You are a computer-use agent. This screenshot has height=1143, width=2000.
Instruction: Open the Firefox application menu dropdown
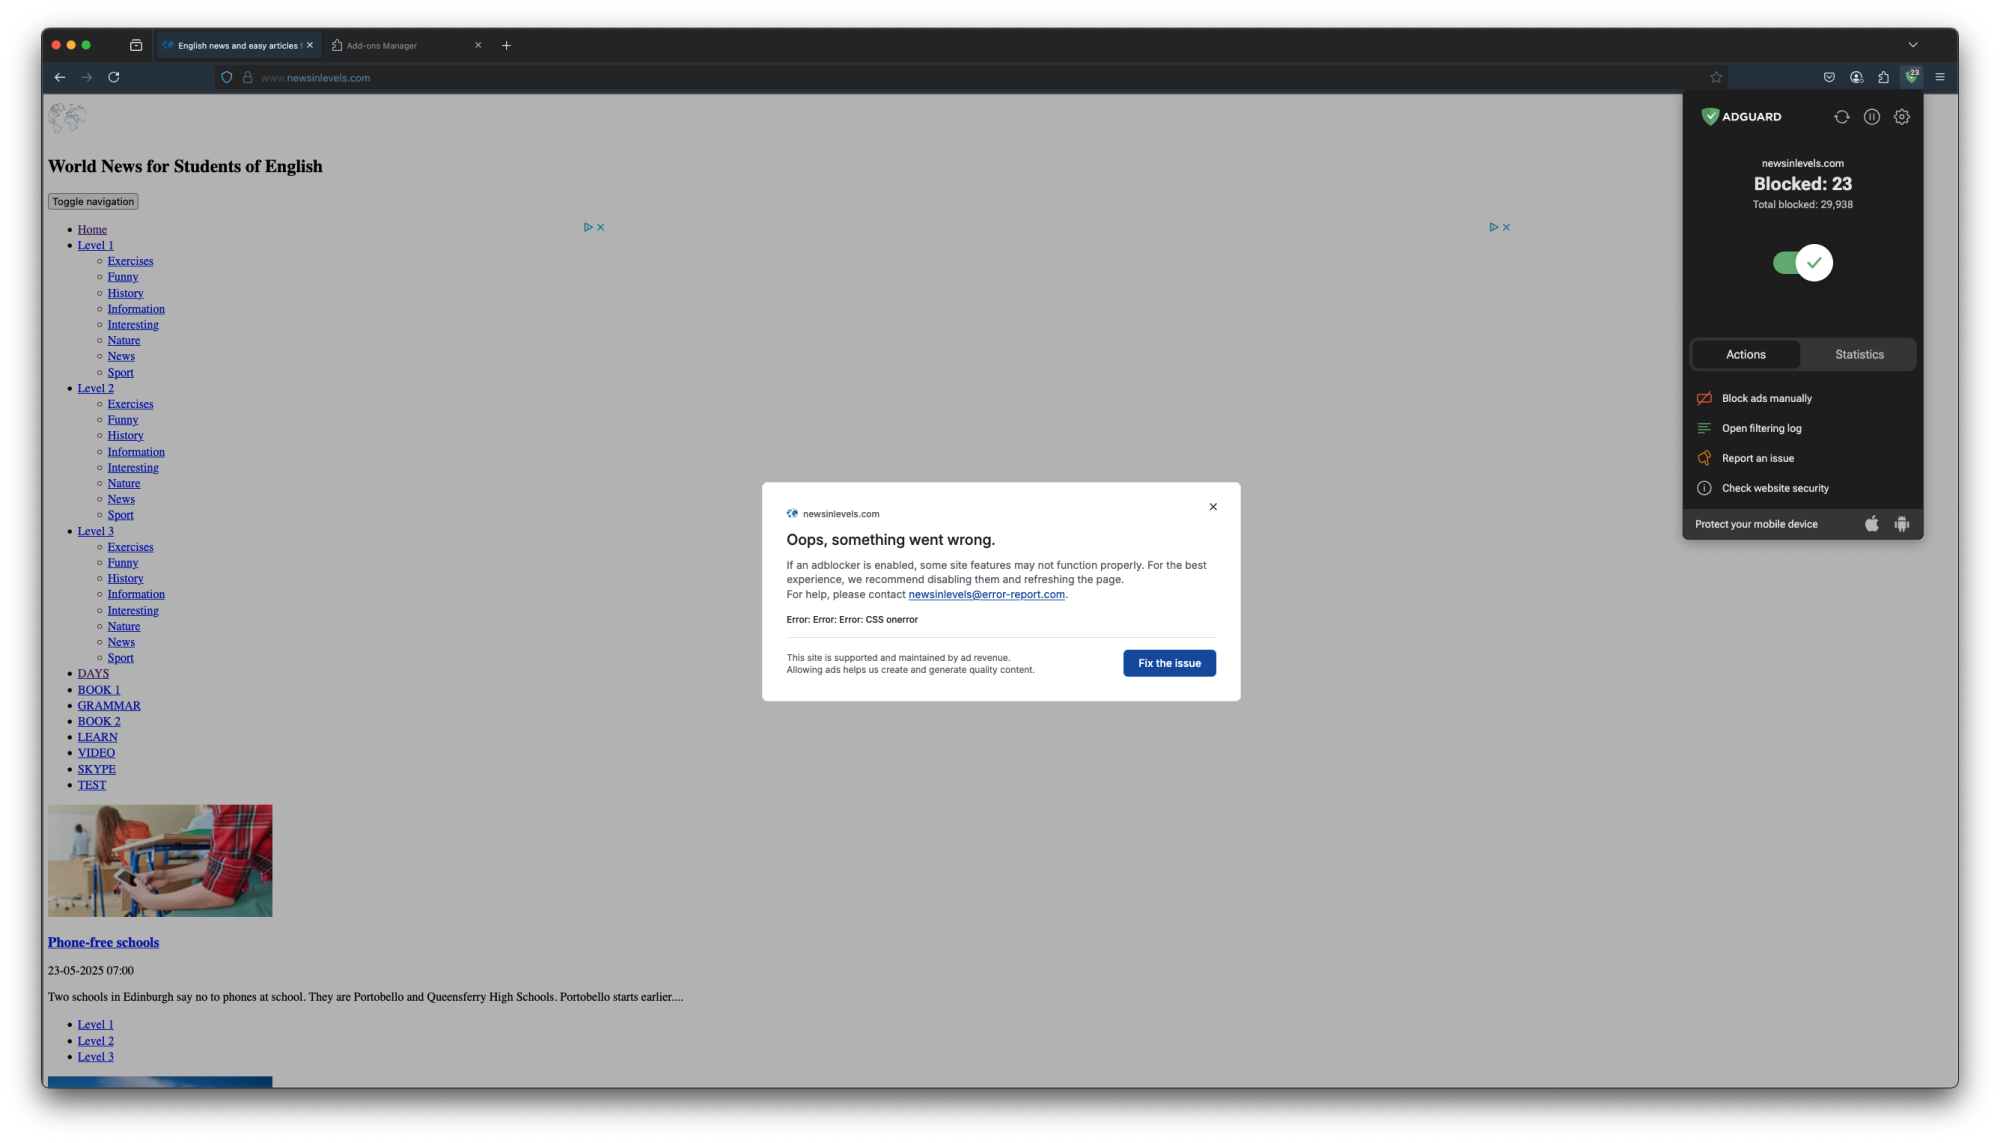point(1939,77)
